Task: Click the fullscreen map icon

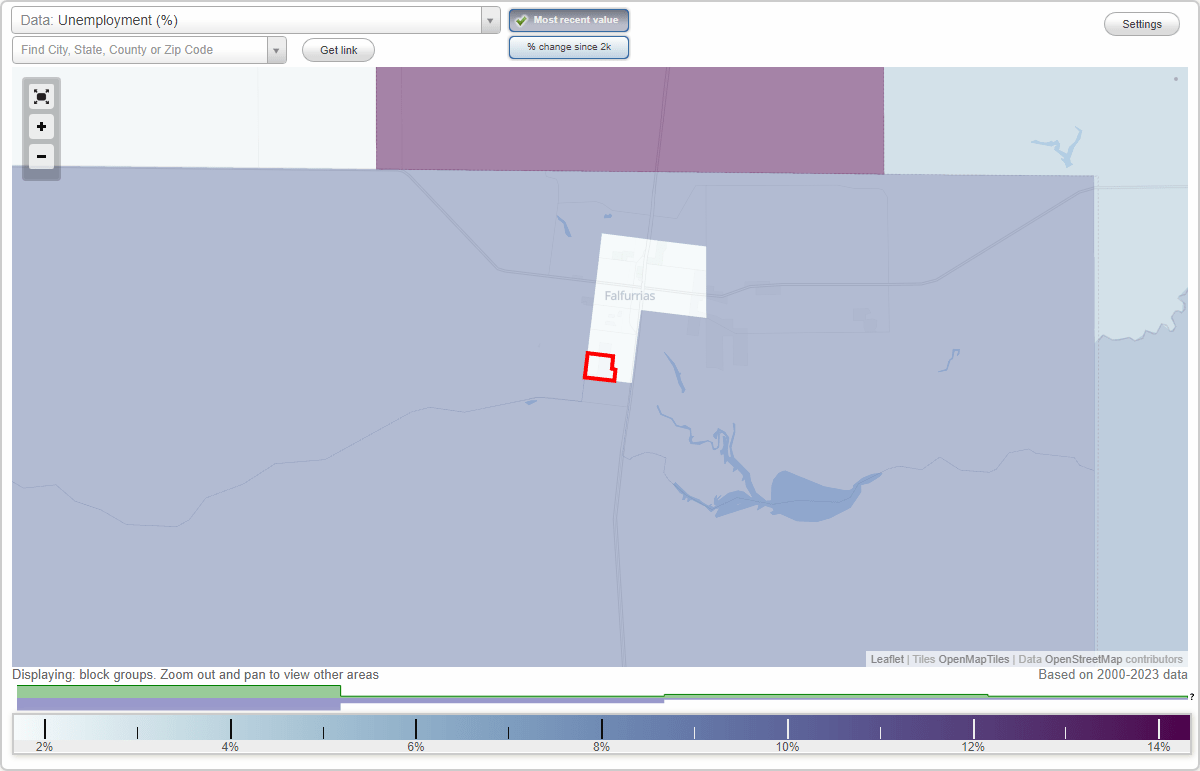Action: tap(41, 96)
